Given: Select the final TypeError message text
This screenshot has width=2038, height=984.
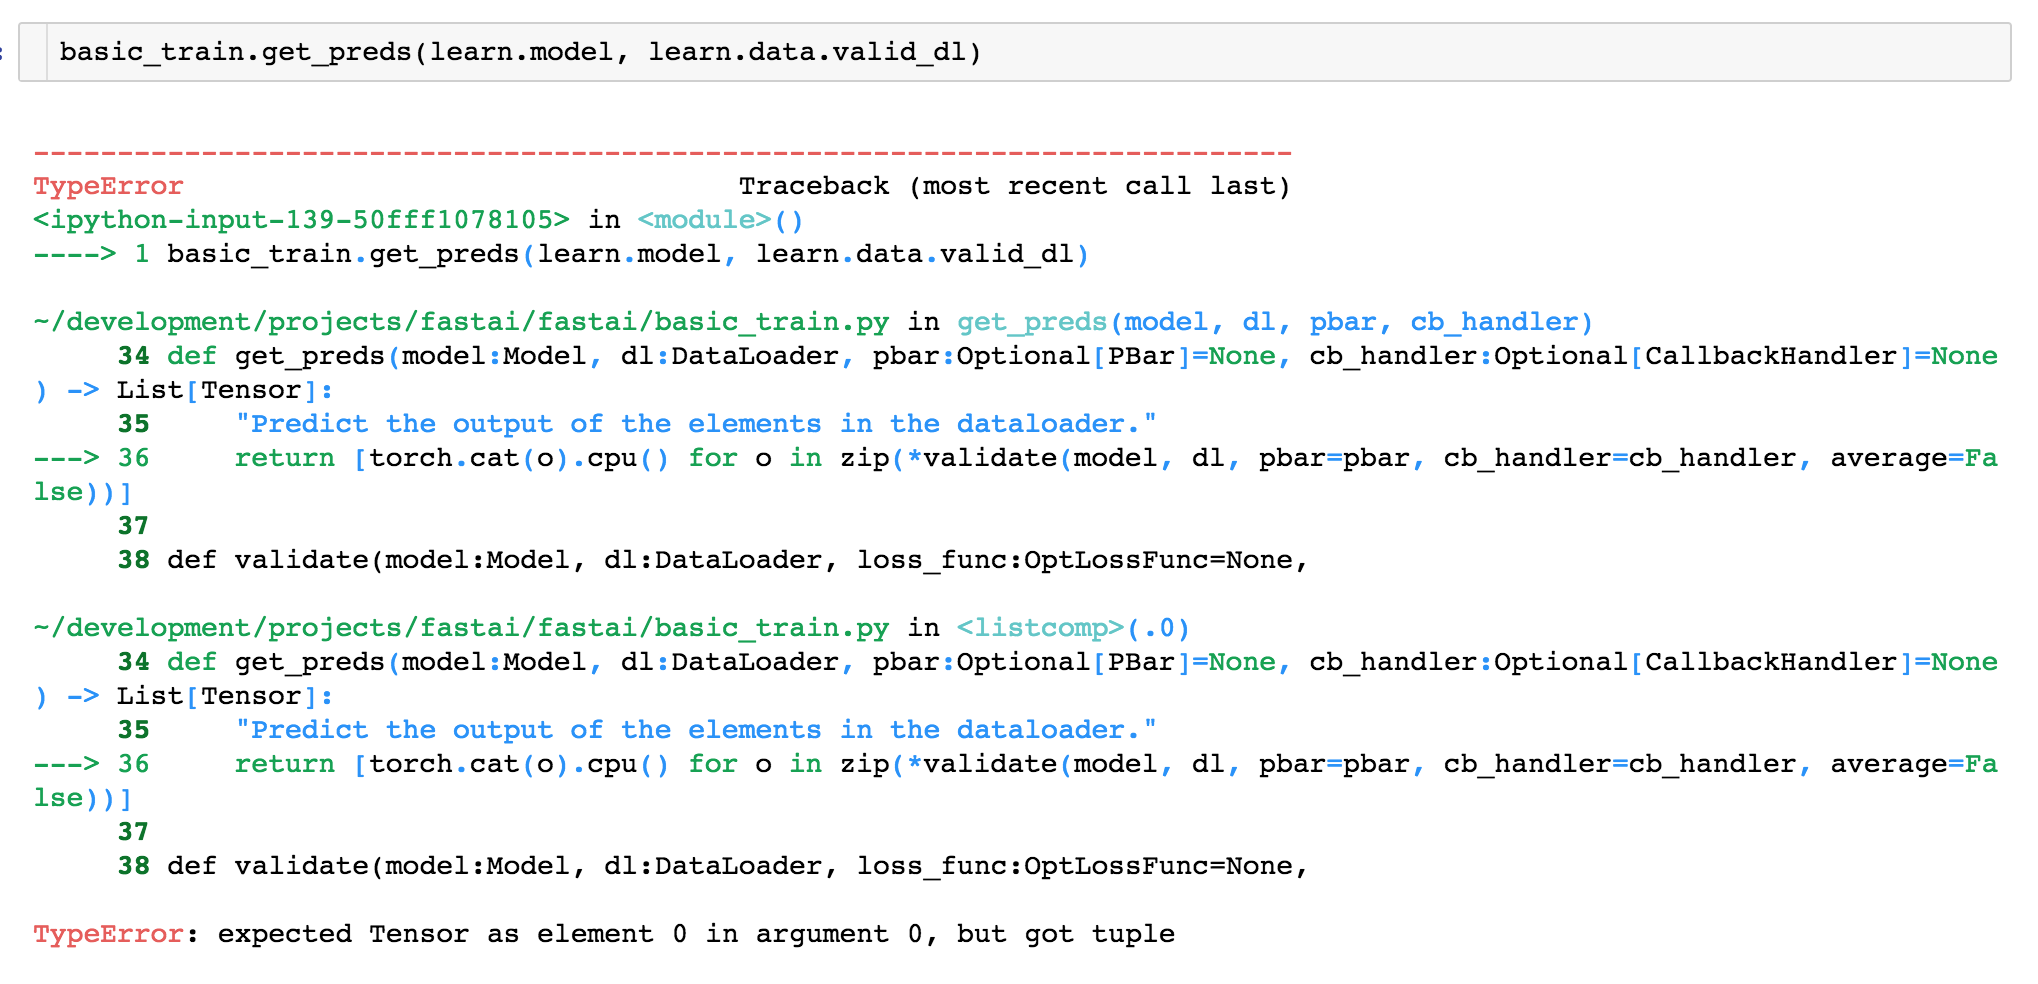Looking at the screenshot, I should coord(600,933).
